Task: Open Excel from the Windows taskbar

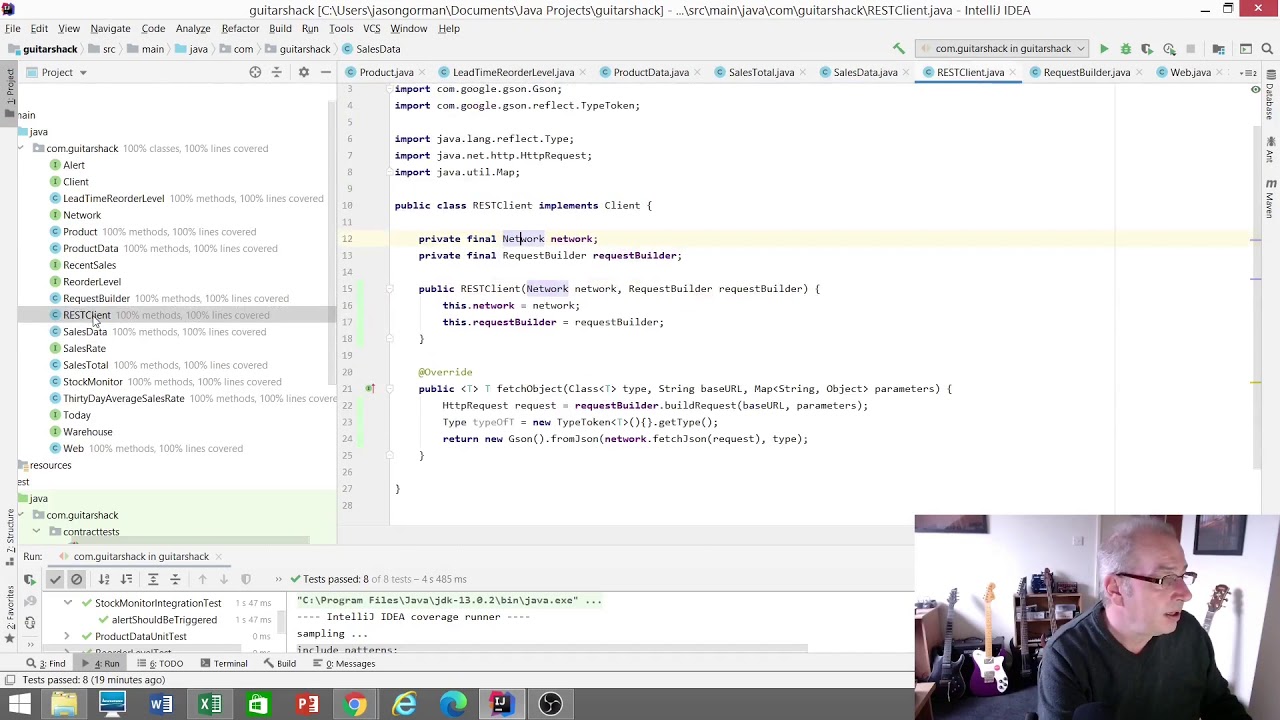Action: point(210,704)
